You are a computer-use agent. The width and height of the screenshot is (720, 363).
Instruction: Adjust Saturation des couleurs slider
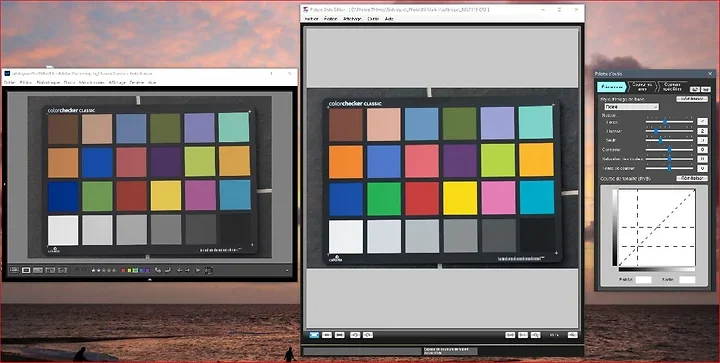669,159
